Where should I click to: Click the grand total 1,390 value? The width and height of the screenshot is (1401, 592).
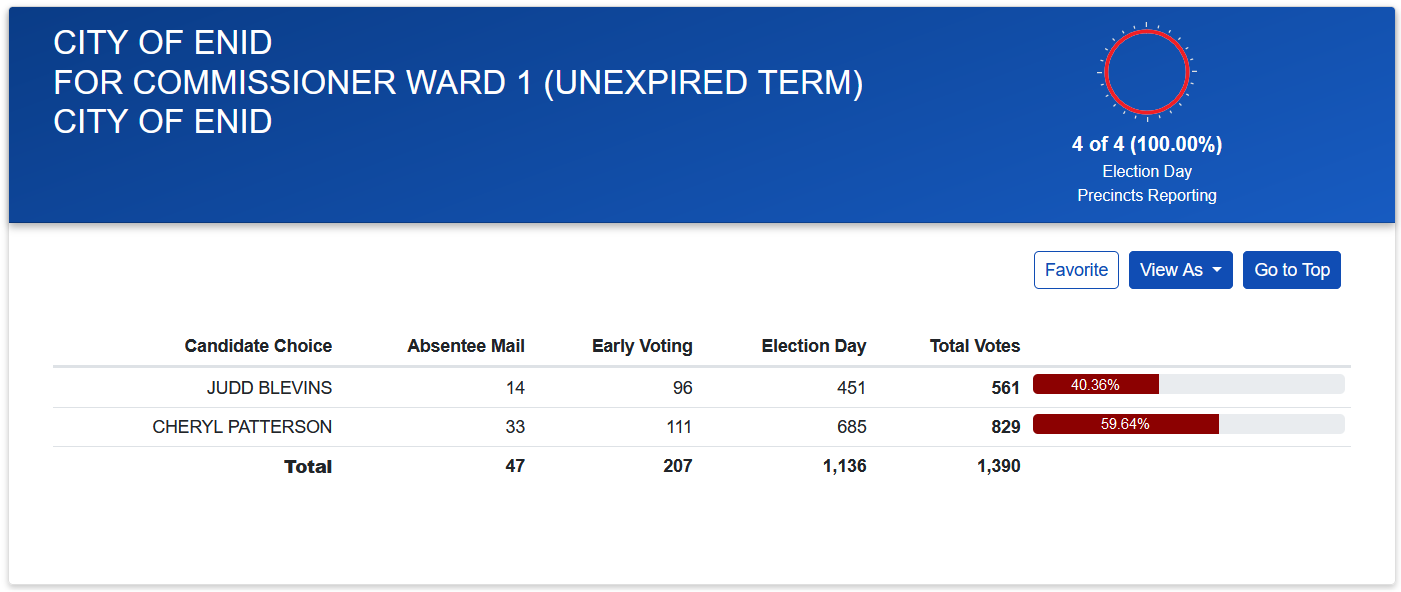point(998,466)
